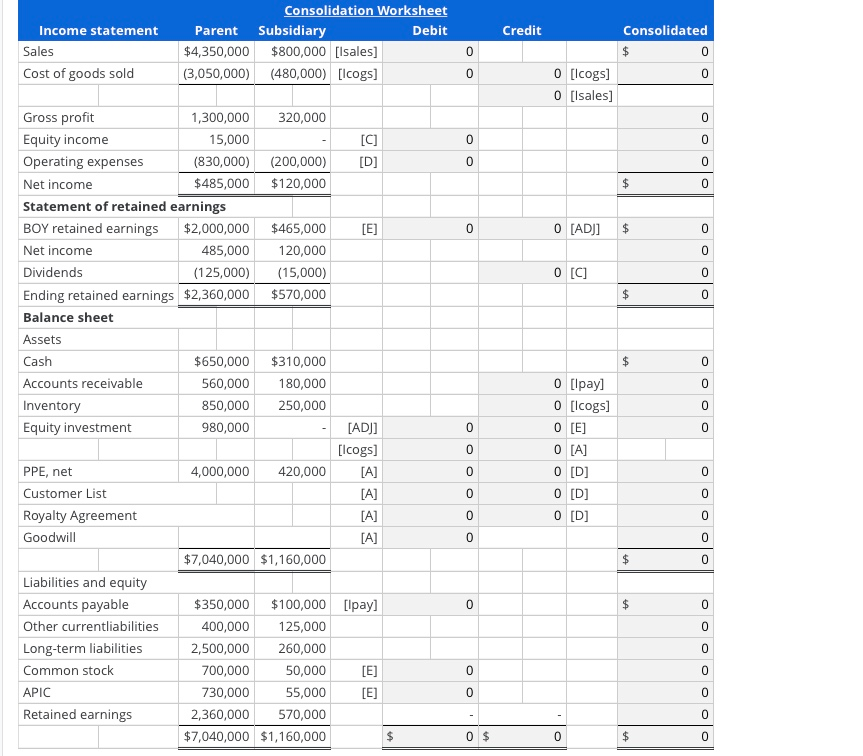
Task: Select the consolidated Net income total cell
Action: tap(665, 184)
